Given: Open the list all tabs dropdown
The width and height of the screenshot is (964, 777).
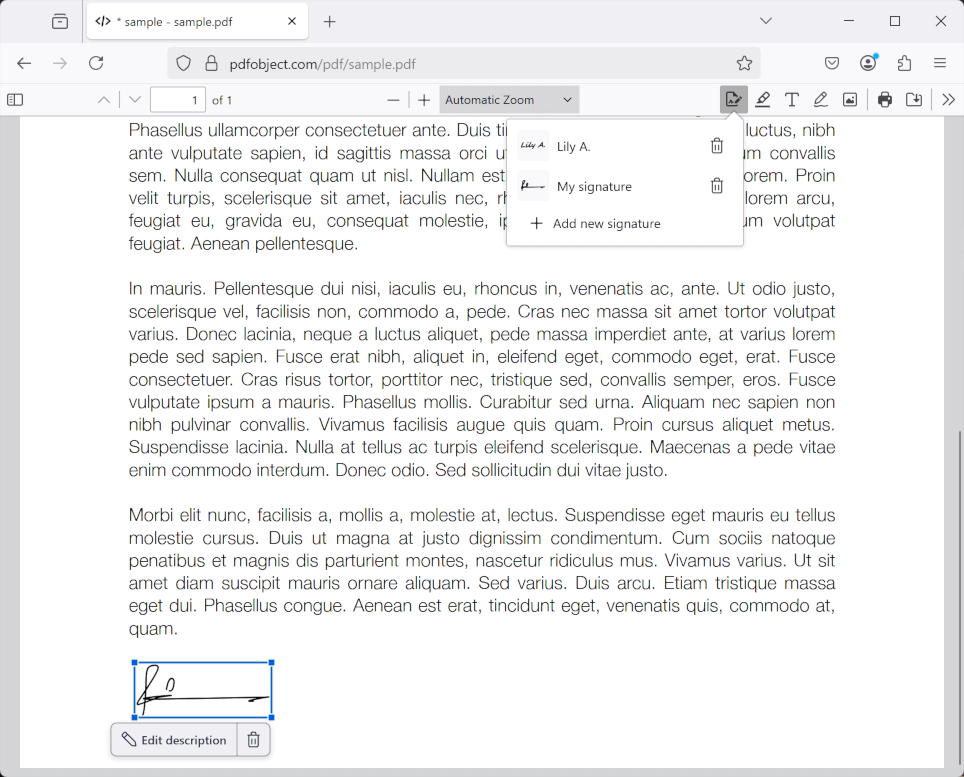Looking at the screenshot, I should pyautogui.click(x=765, y=22).
